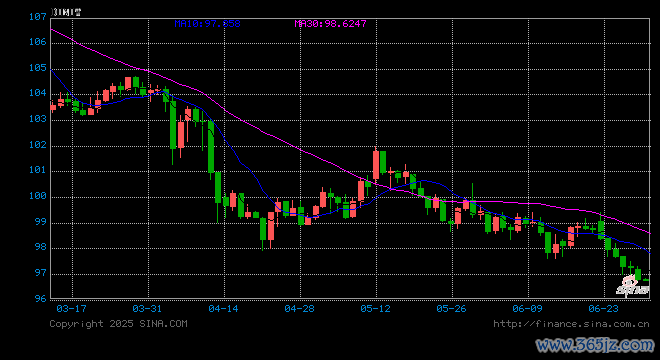Click the 04-14 date axis label
Screen dimensions: 660x360
point(223,309)
